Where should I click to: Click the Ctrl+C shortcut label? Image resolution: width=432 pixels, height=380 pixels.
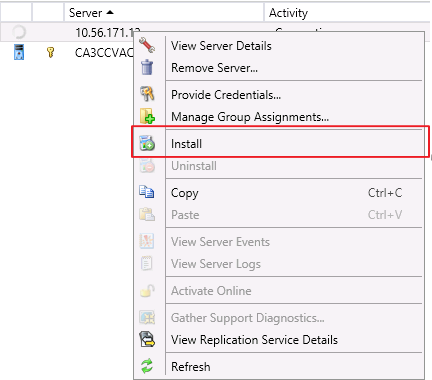385,193
